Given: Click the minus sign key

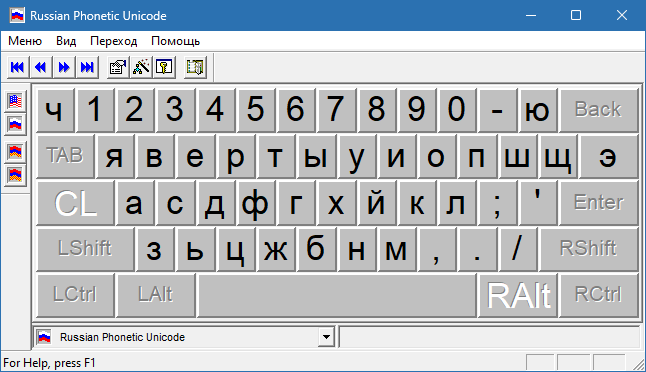Looking at the screenshot, I should click(x=498, y=110).
